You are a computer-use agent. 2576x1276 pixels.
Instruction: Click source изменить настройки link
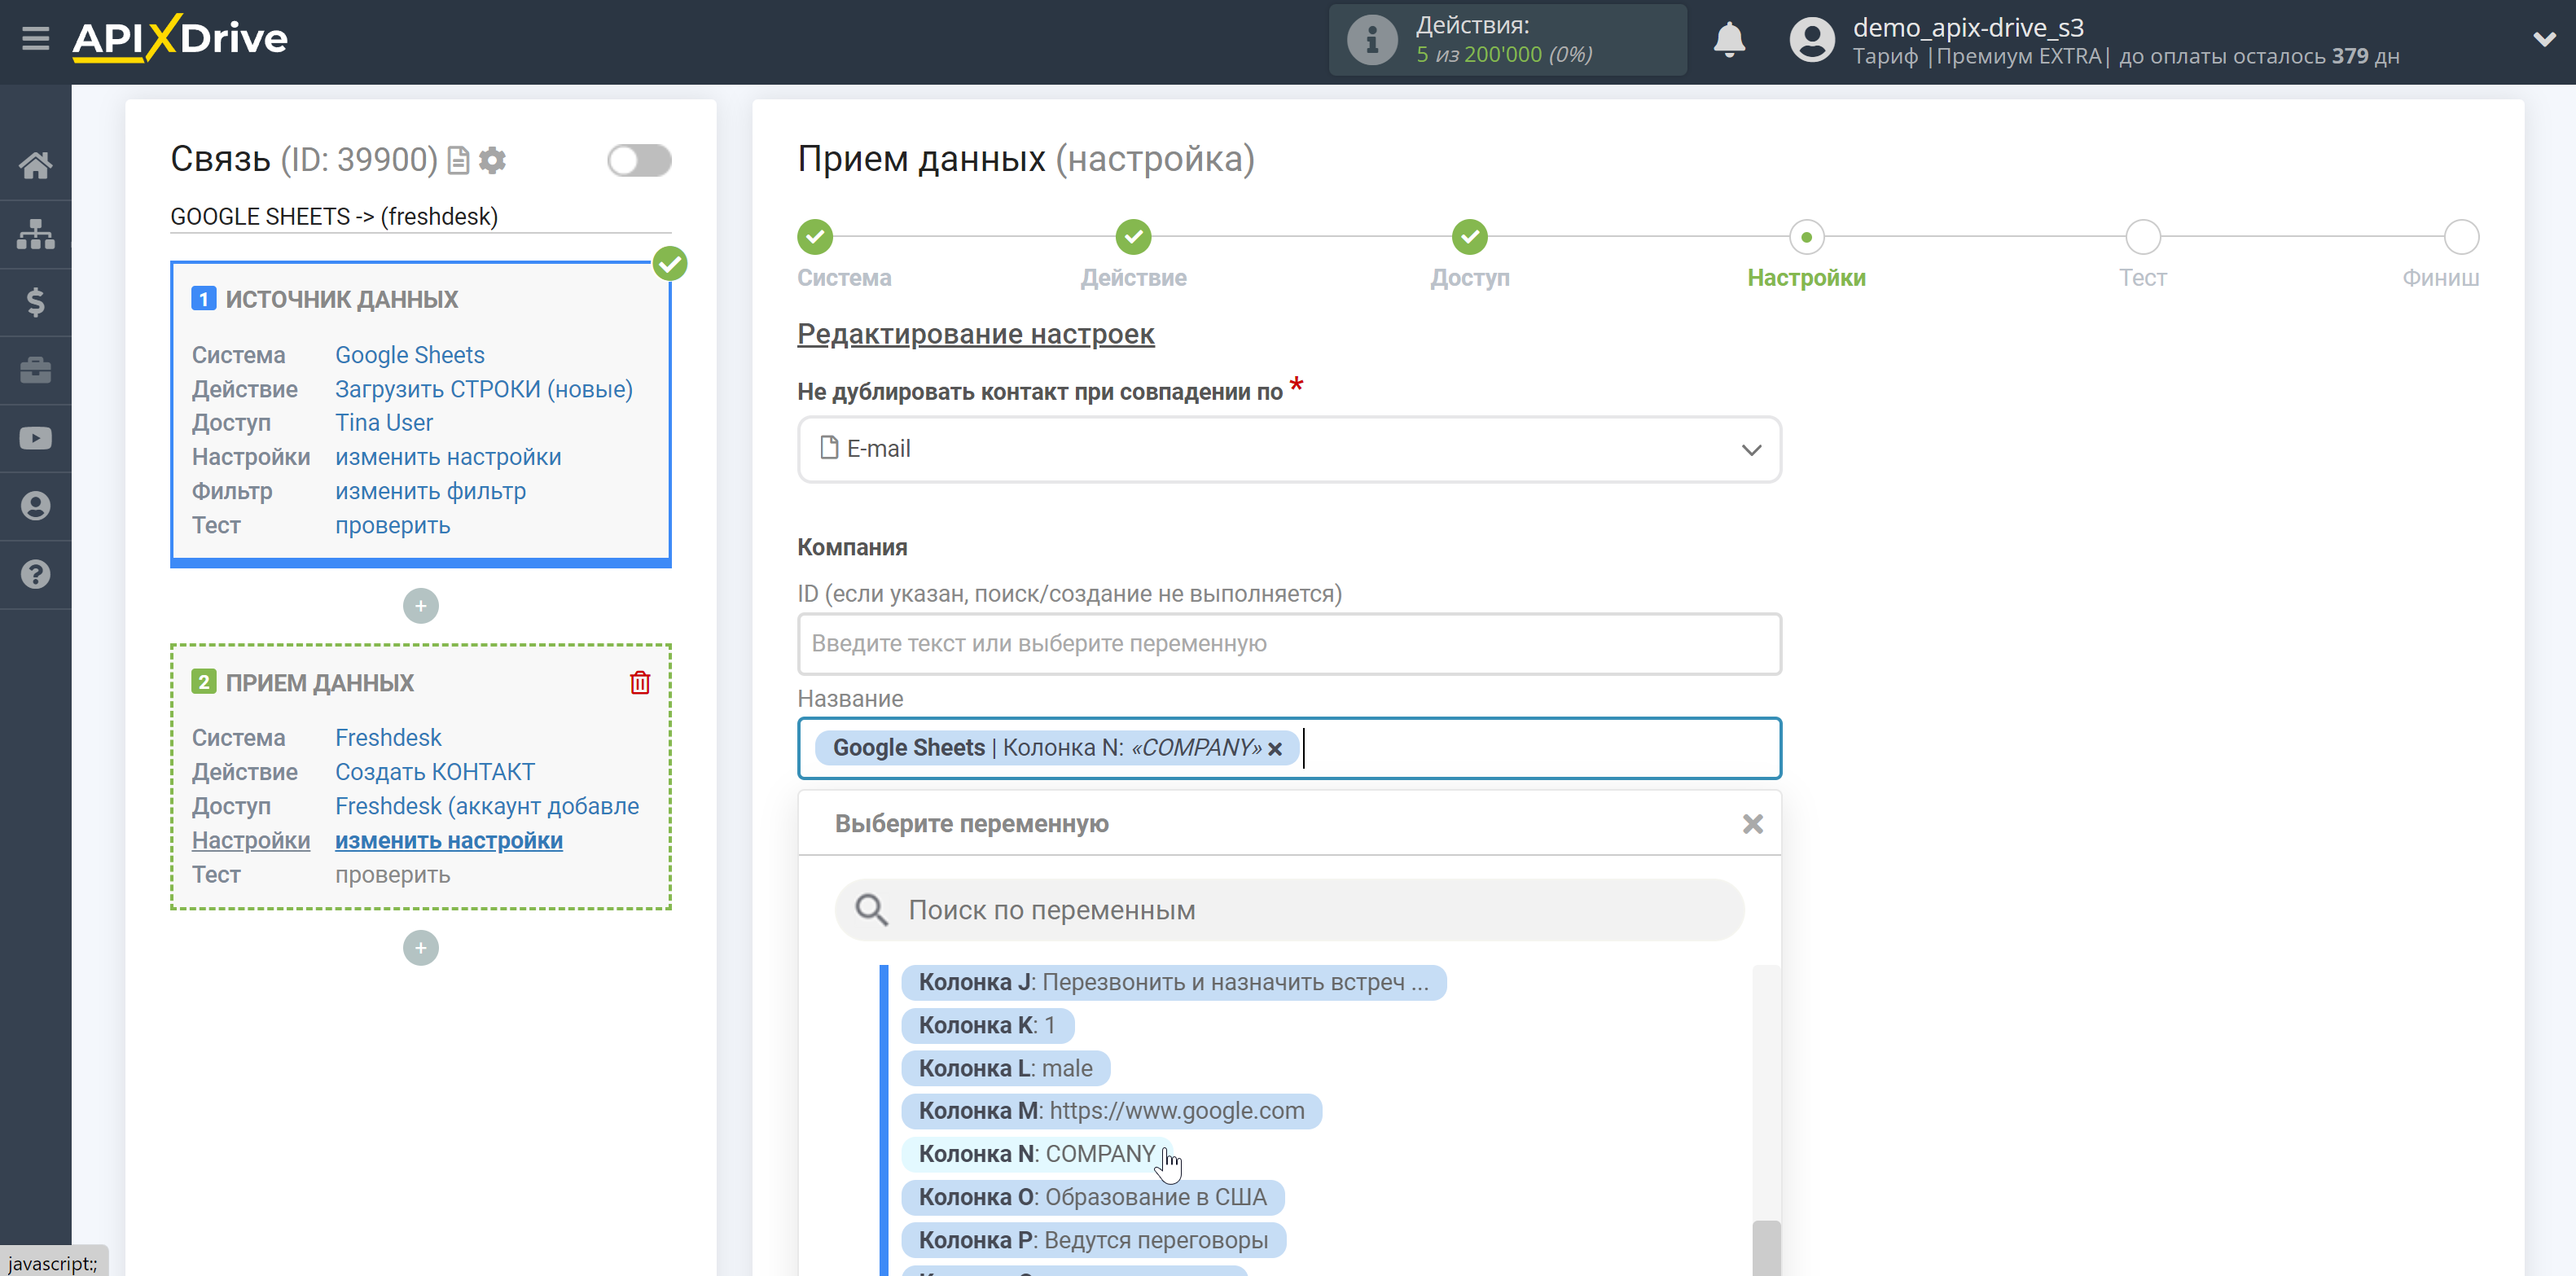[448, 457]
